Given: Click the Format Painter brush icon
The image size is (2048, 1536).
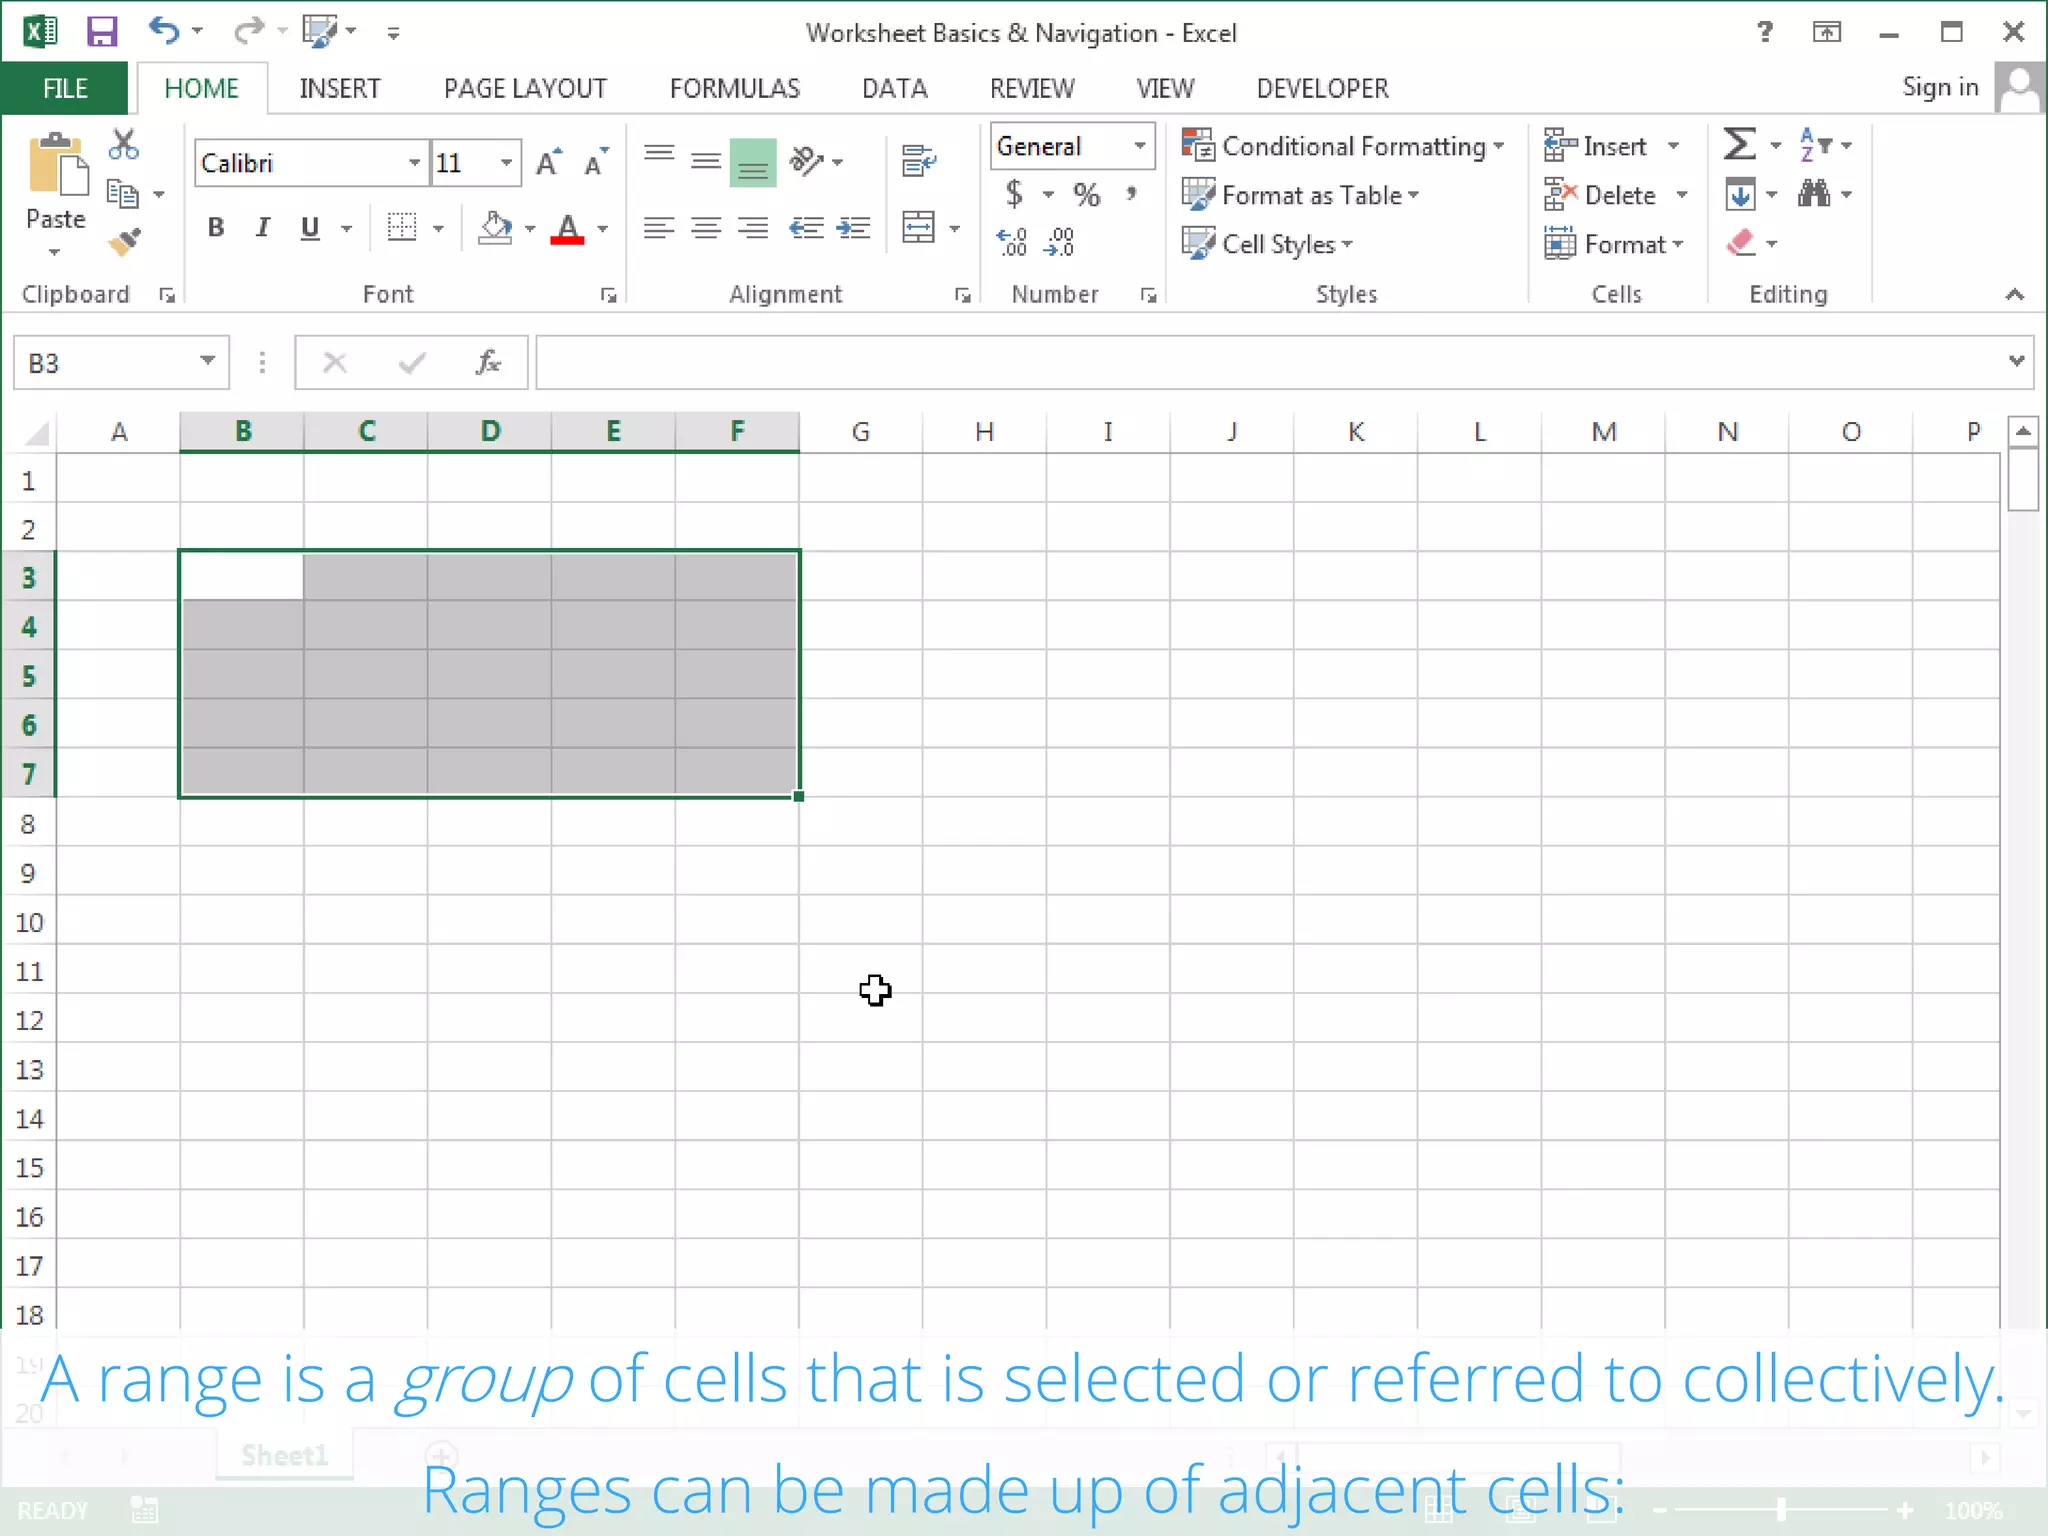Looking at the screenshot, I should (x=125, y=242).
